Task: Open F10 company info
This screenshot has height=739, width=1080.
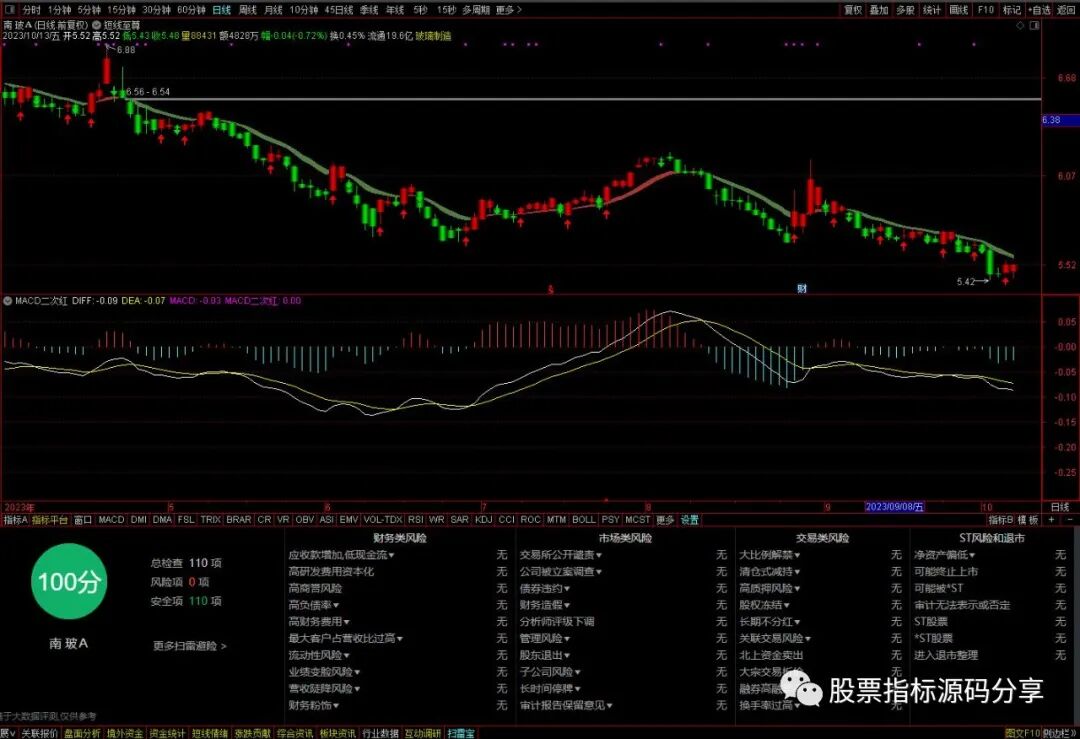Action: point(986,10)
